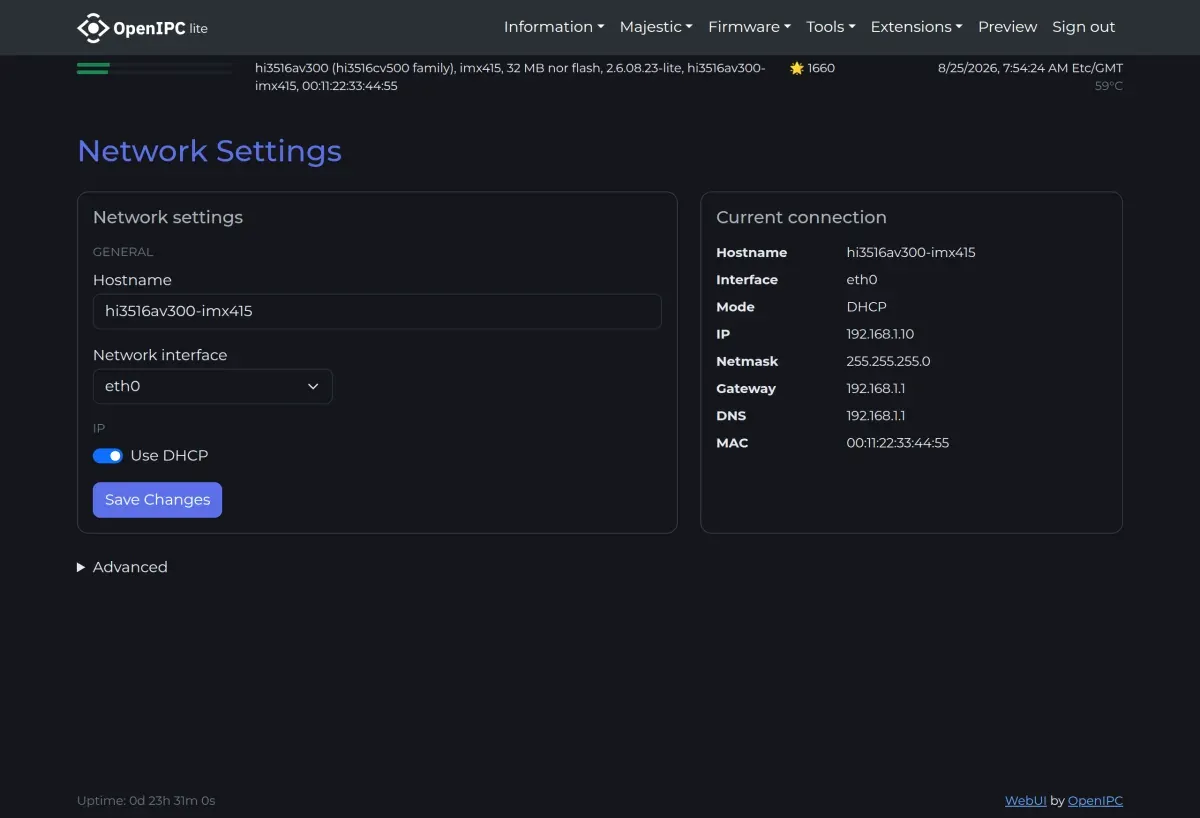Follow the WebUI footer link
1200x818 pixels.
(x=1025, y=801)
